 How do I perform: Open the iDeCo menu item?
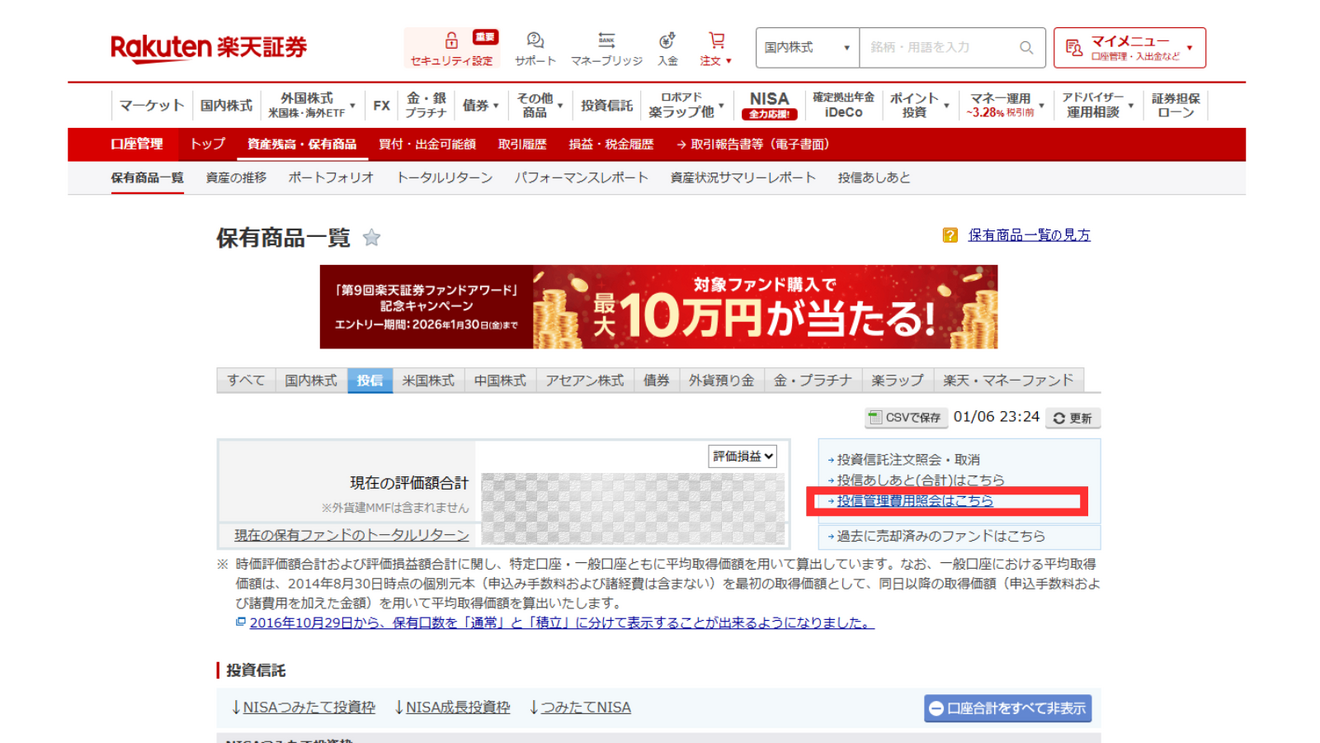pos(843,105)
